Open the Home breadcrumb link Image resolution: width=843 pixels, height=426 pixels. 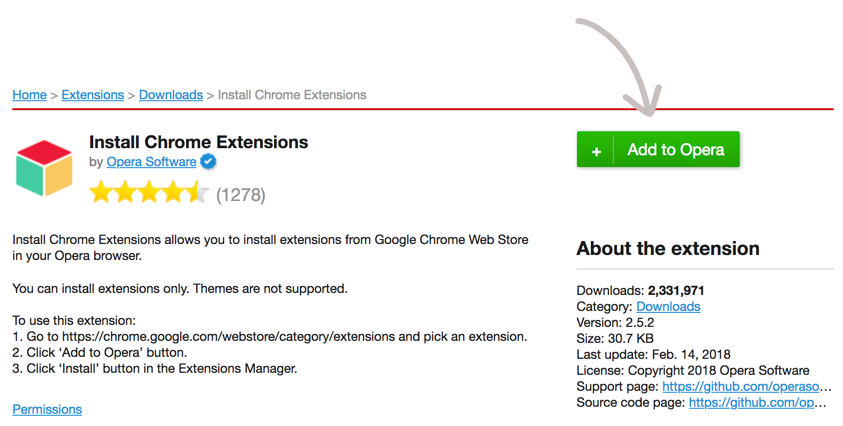tap(29, 95)
